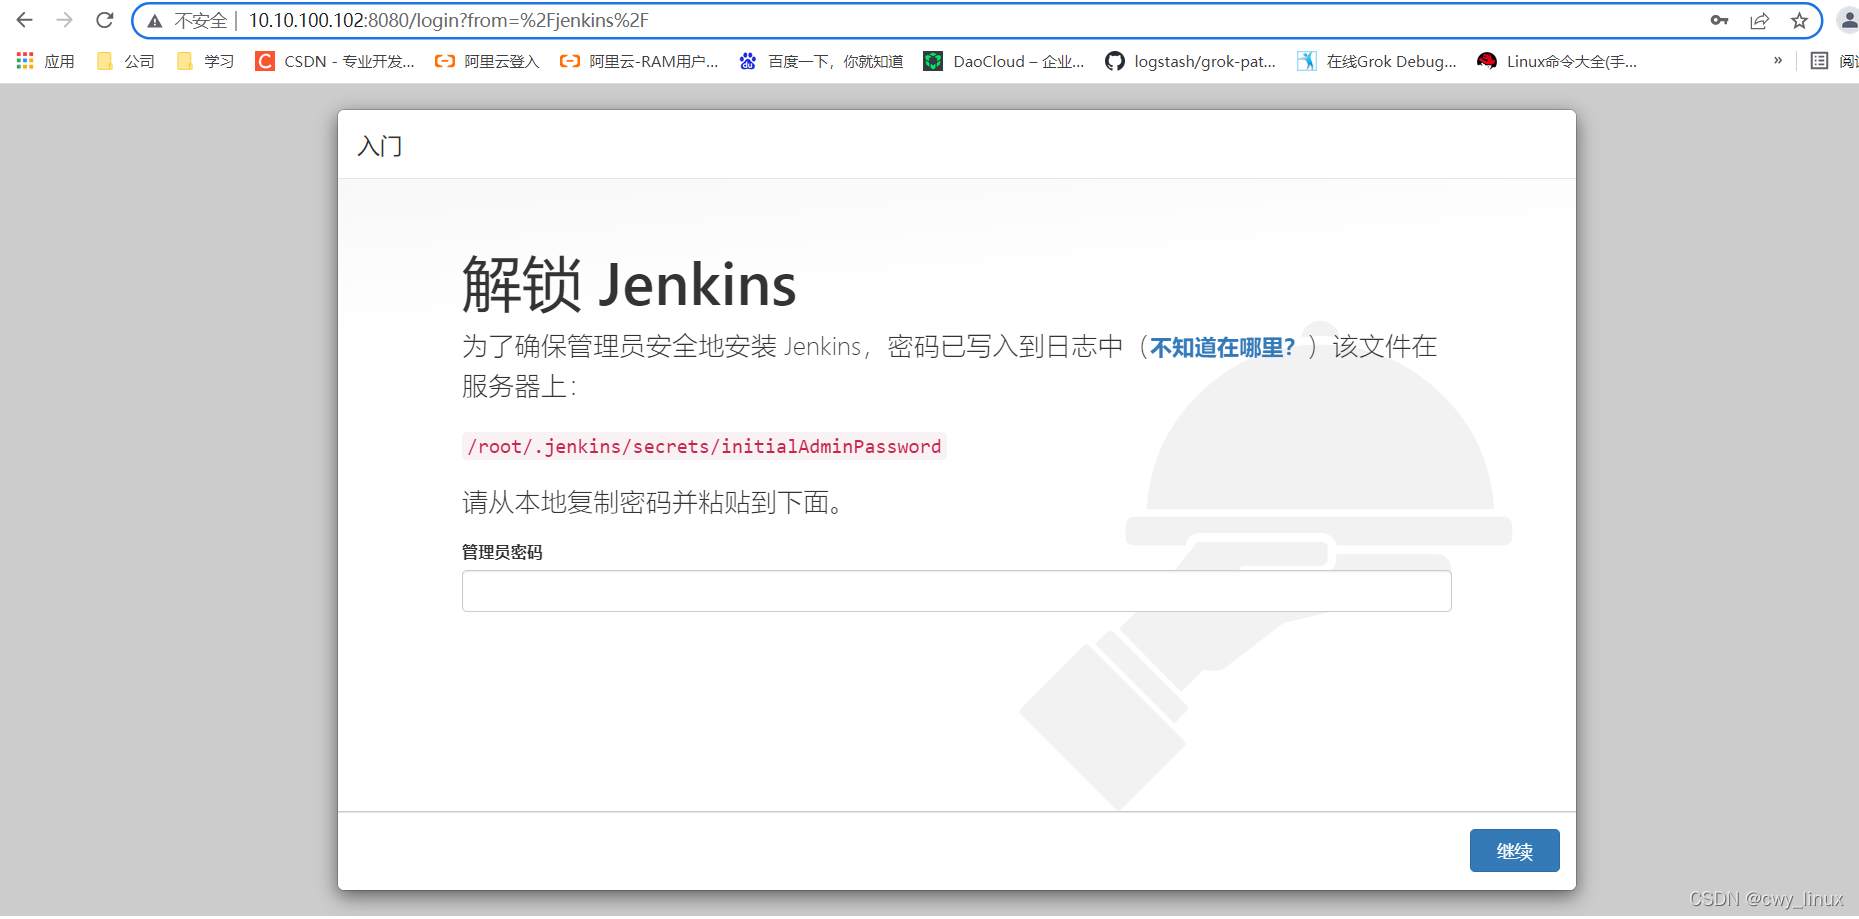Click the initialAdminPassword file path
This screenshot has width=1859, height=919.
click(x=704, y=446)
